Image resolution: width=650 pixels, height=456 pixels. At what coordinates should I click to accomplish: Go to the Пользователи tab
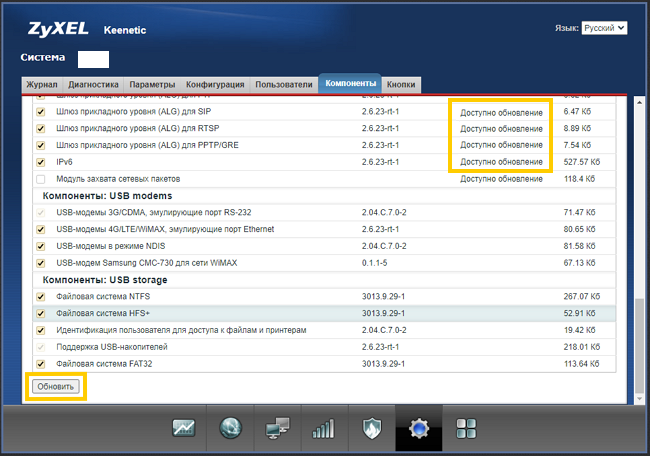283,85
